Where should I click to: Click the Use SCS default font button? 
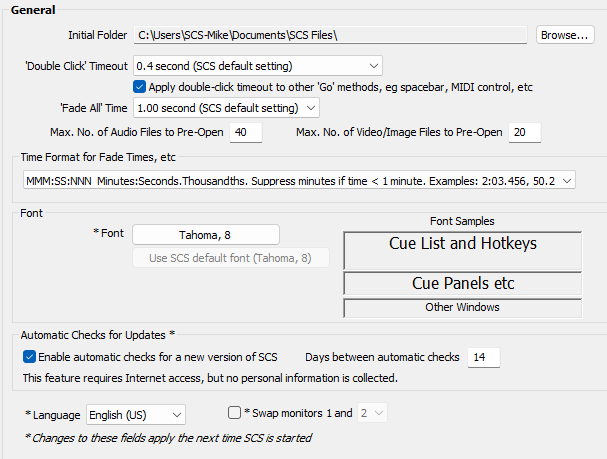[x=231, y=258]
